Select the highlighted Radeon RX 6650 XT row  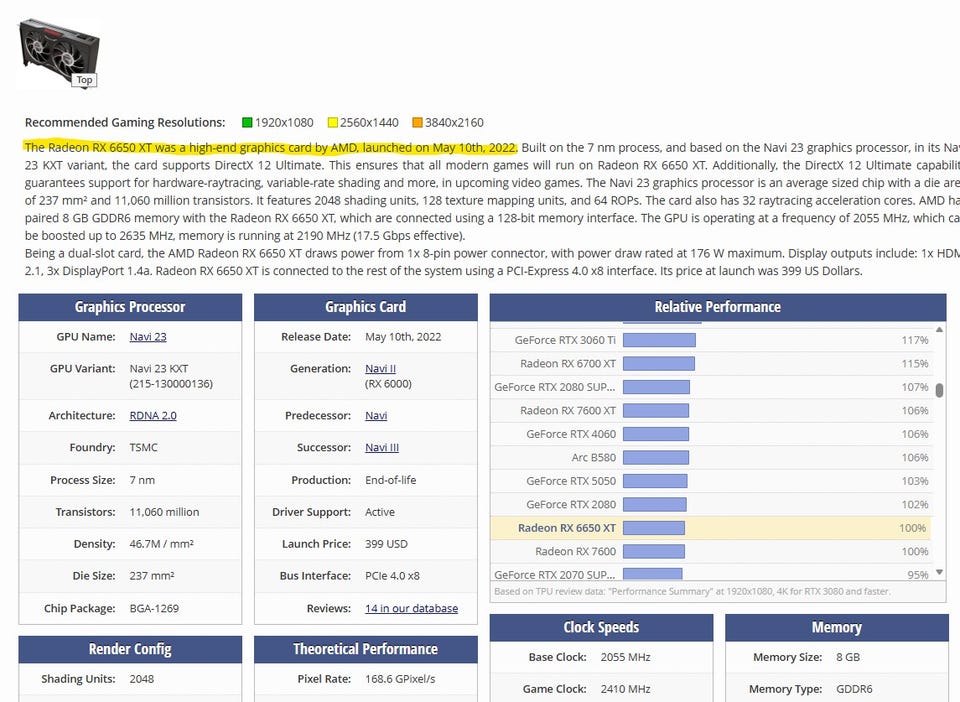point(710,528)
